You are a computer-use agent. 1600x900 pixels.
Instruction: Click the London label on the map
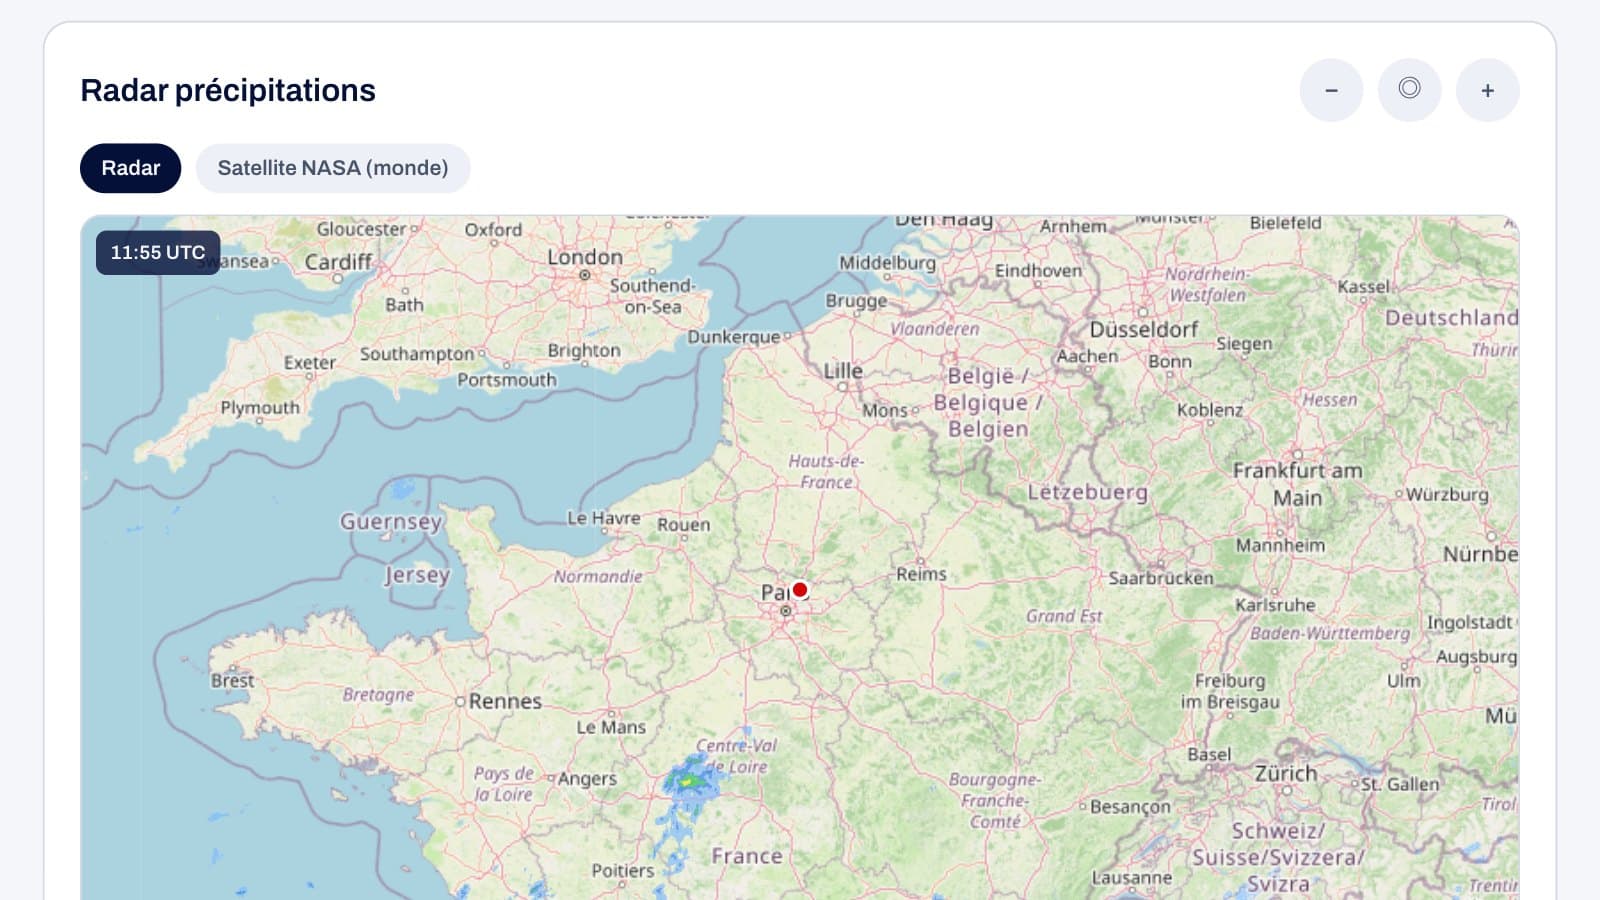click(585, 257)
